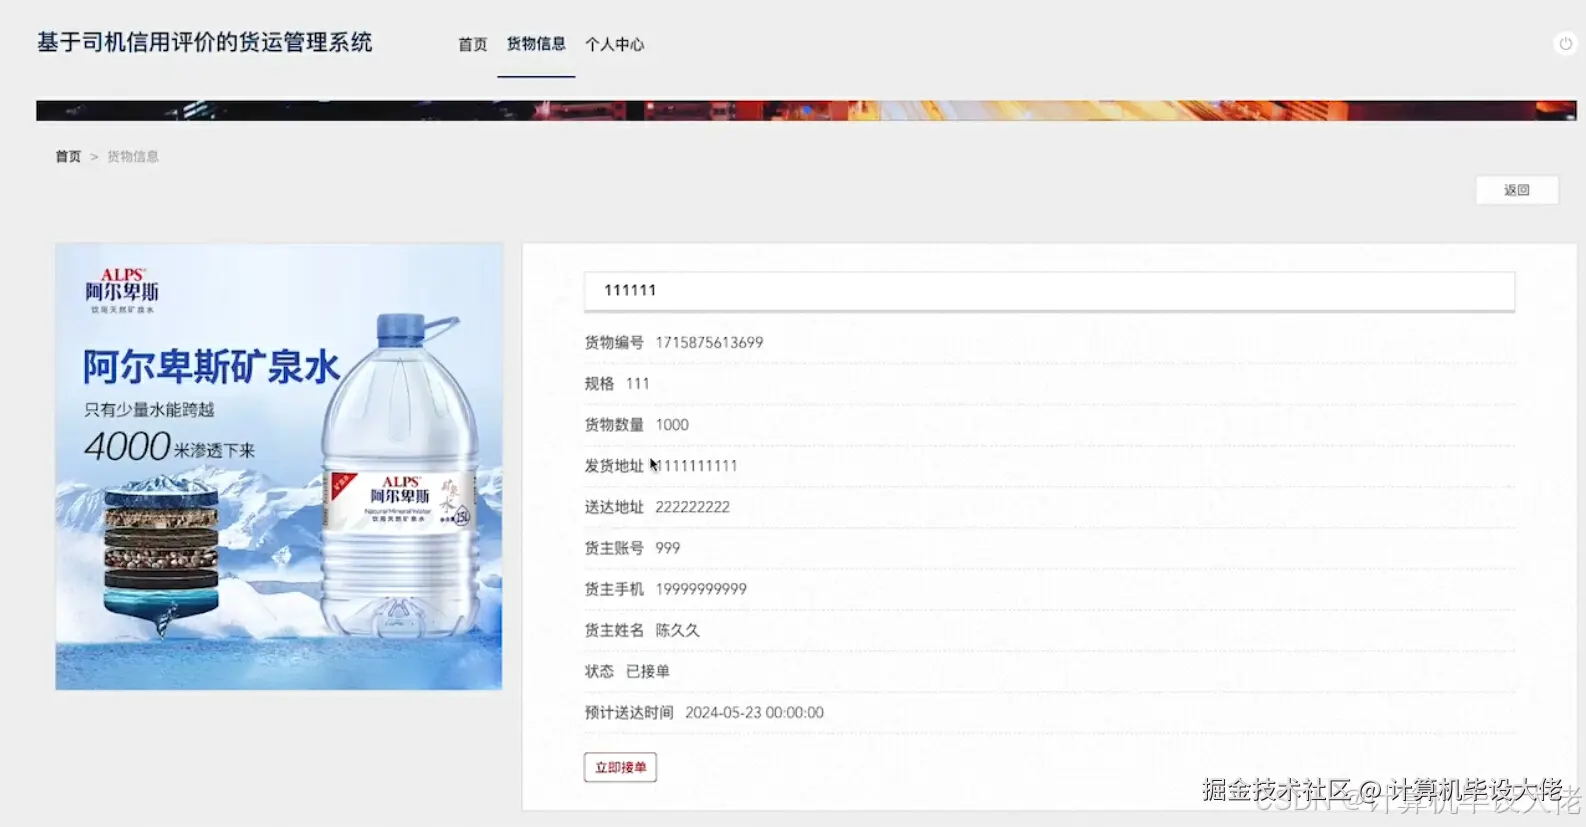Select delivery time 2024-05-23 00:00:00

pyautogui.click(x=754, y=712)
